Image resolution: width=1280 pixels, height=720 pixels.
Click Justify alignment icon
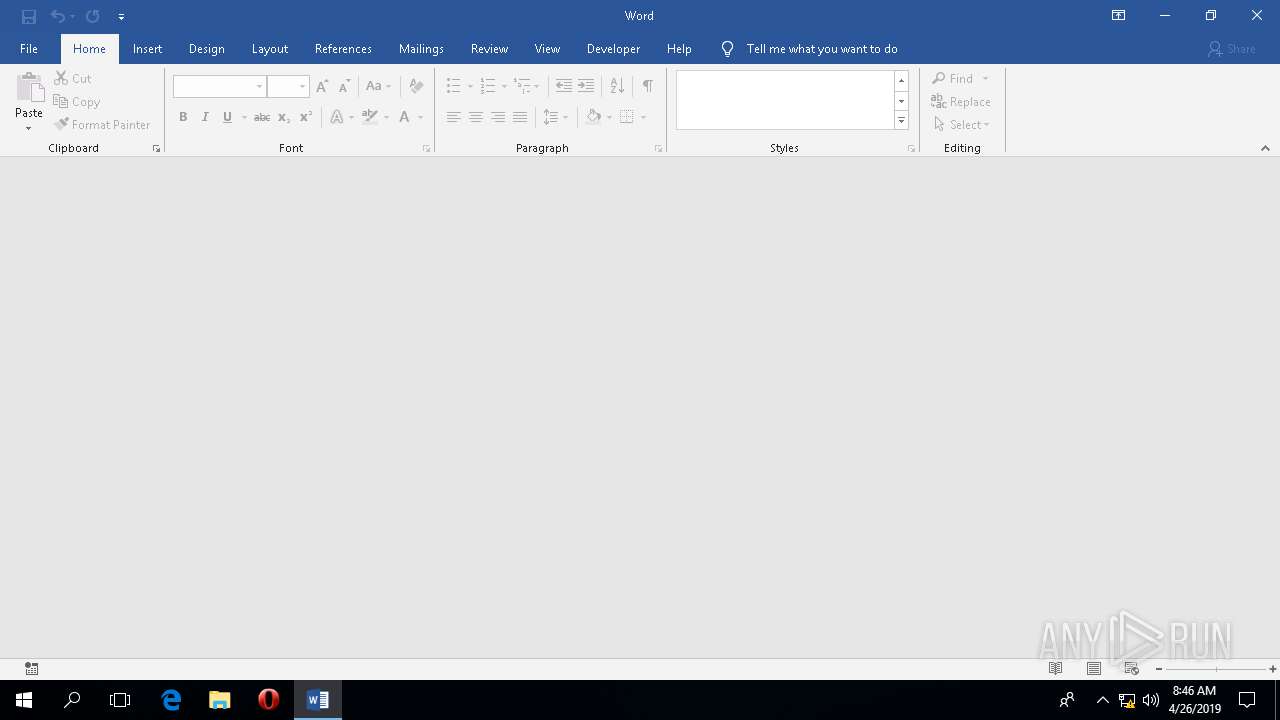tap(520, 117)
